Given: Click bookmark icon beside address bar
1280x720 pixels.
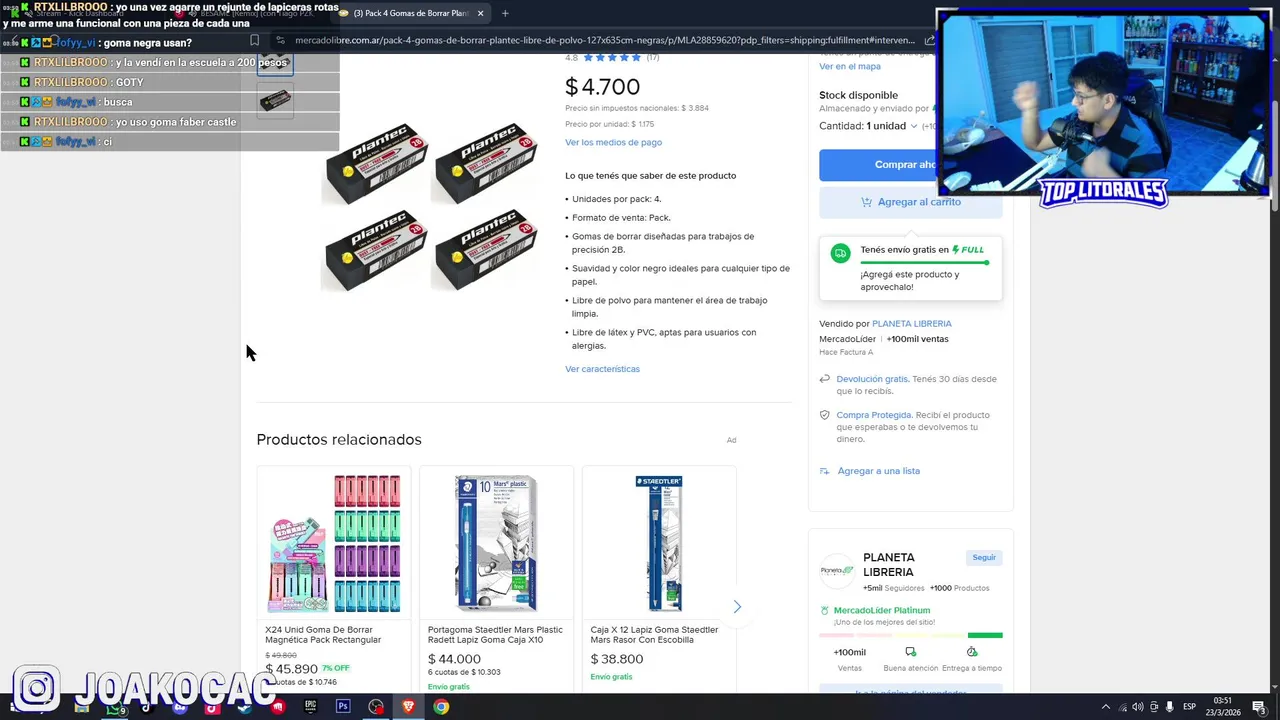Looking at the screenshot, I should pyautogui.click(x=254, y=40).
